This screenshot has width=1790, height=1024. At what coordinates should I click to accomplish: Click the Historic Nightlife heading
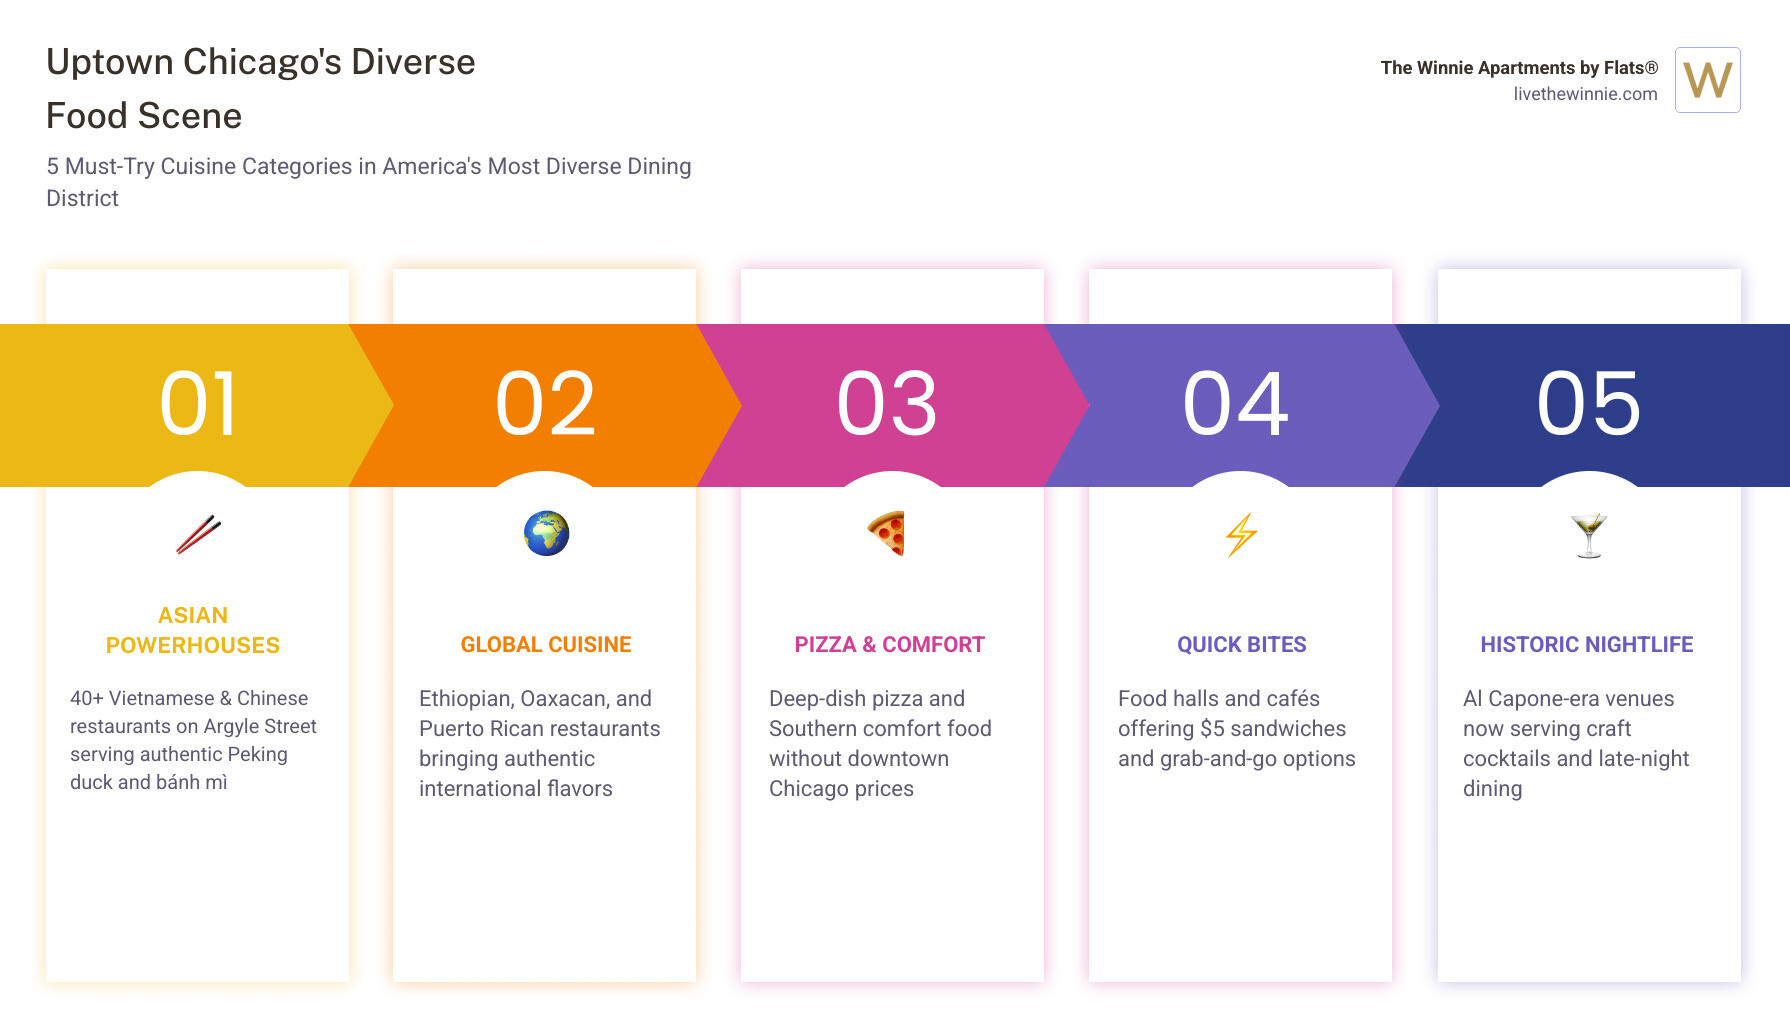coord(1586,645)
